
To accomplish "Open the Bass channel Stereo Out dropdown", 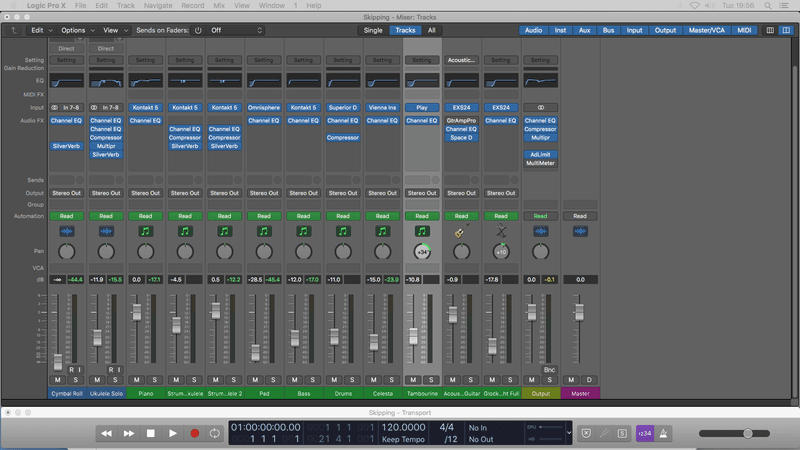I will 304,193.
